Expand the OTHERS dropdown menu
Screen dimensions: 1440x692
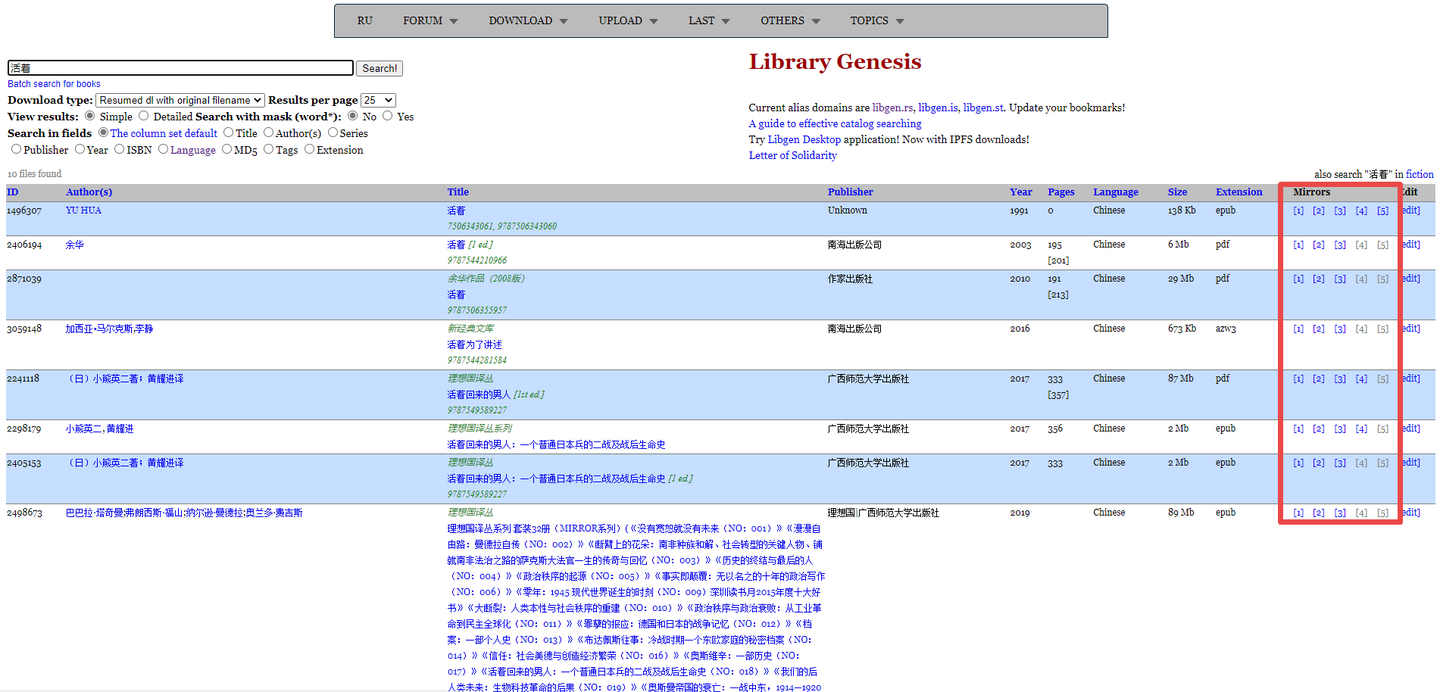(x=789, y=21)
